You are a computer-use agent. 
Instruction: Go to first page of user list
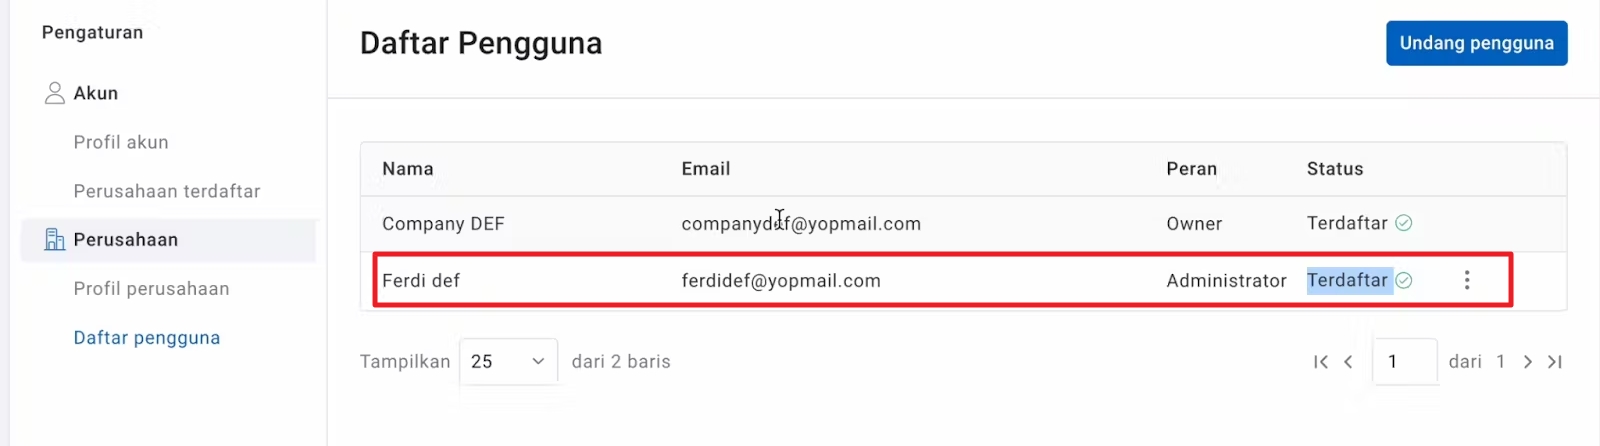point(1321,362)
